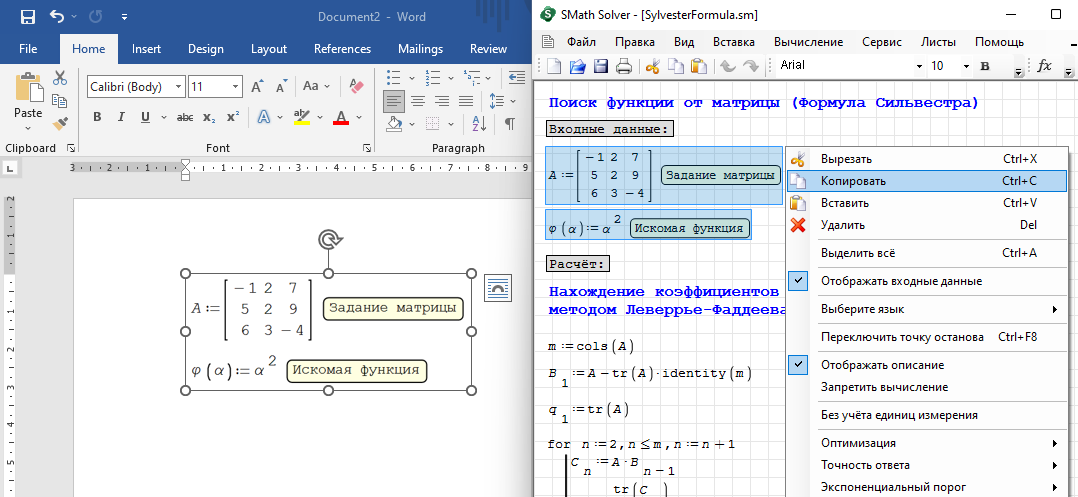Click 'Запретить вычисление' in the context menu

(927, 387)
